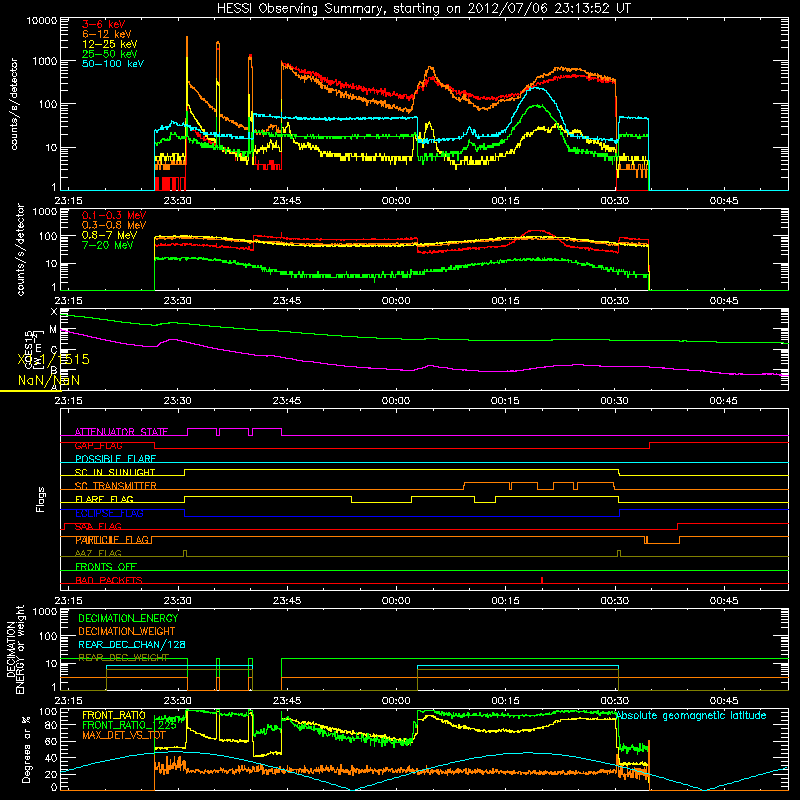Click the 00:45 tick label under the top plot
800x800 pixels.
pyautogui.click(x=723, y=201)
